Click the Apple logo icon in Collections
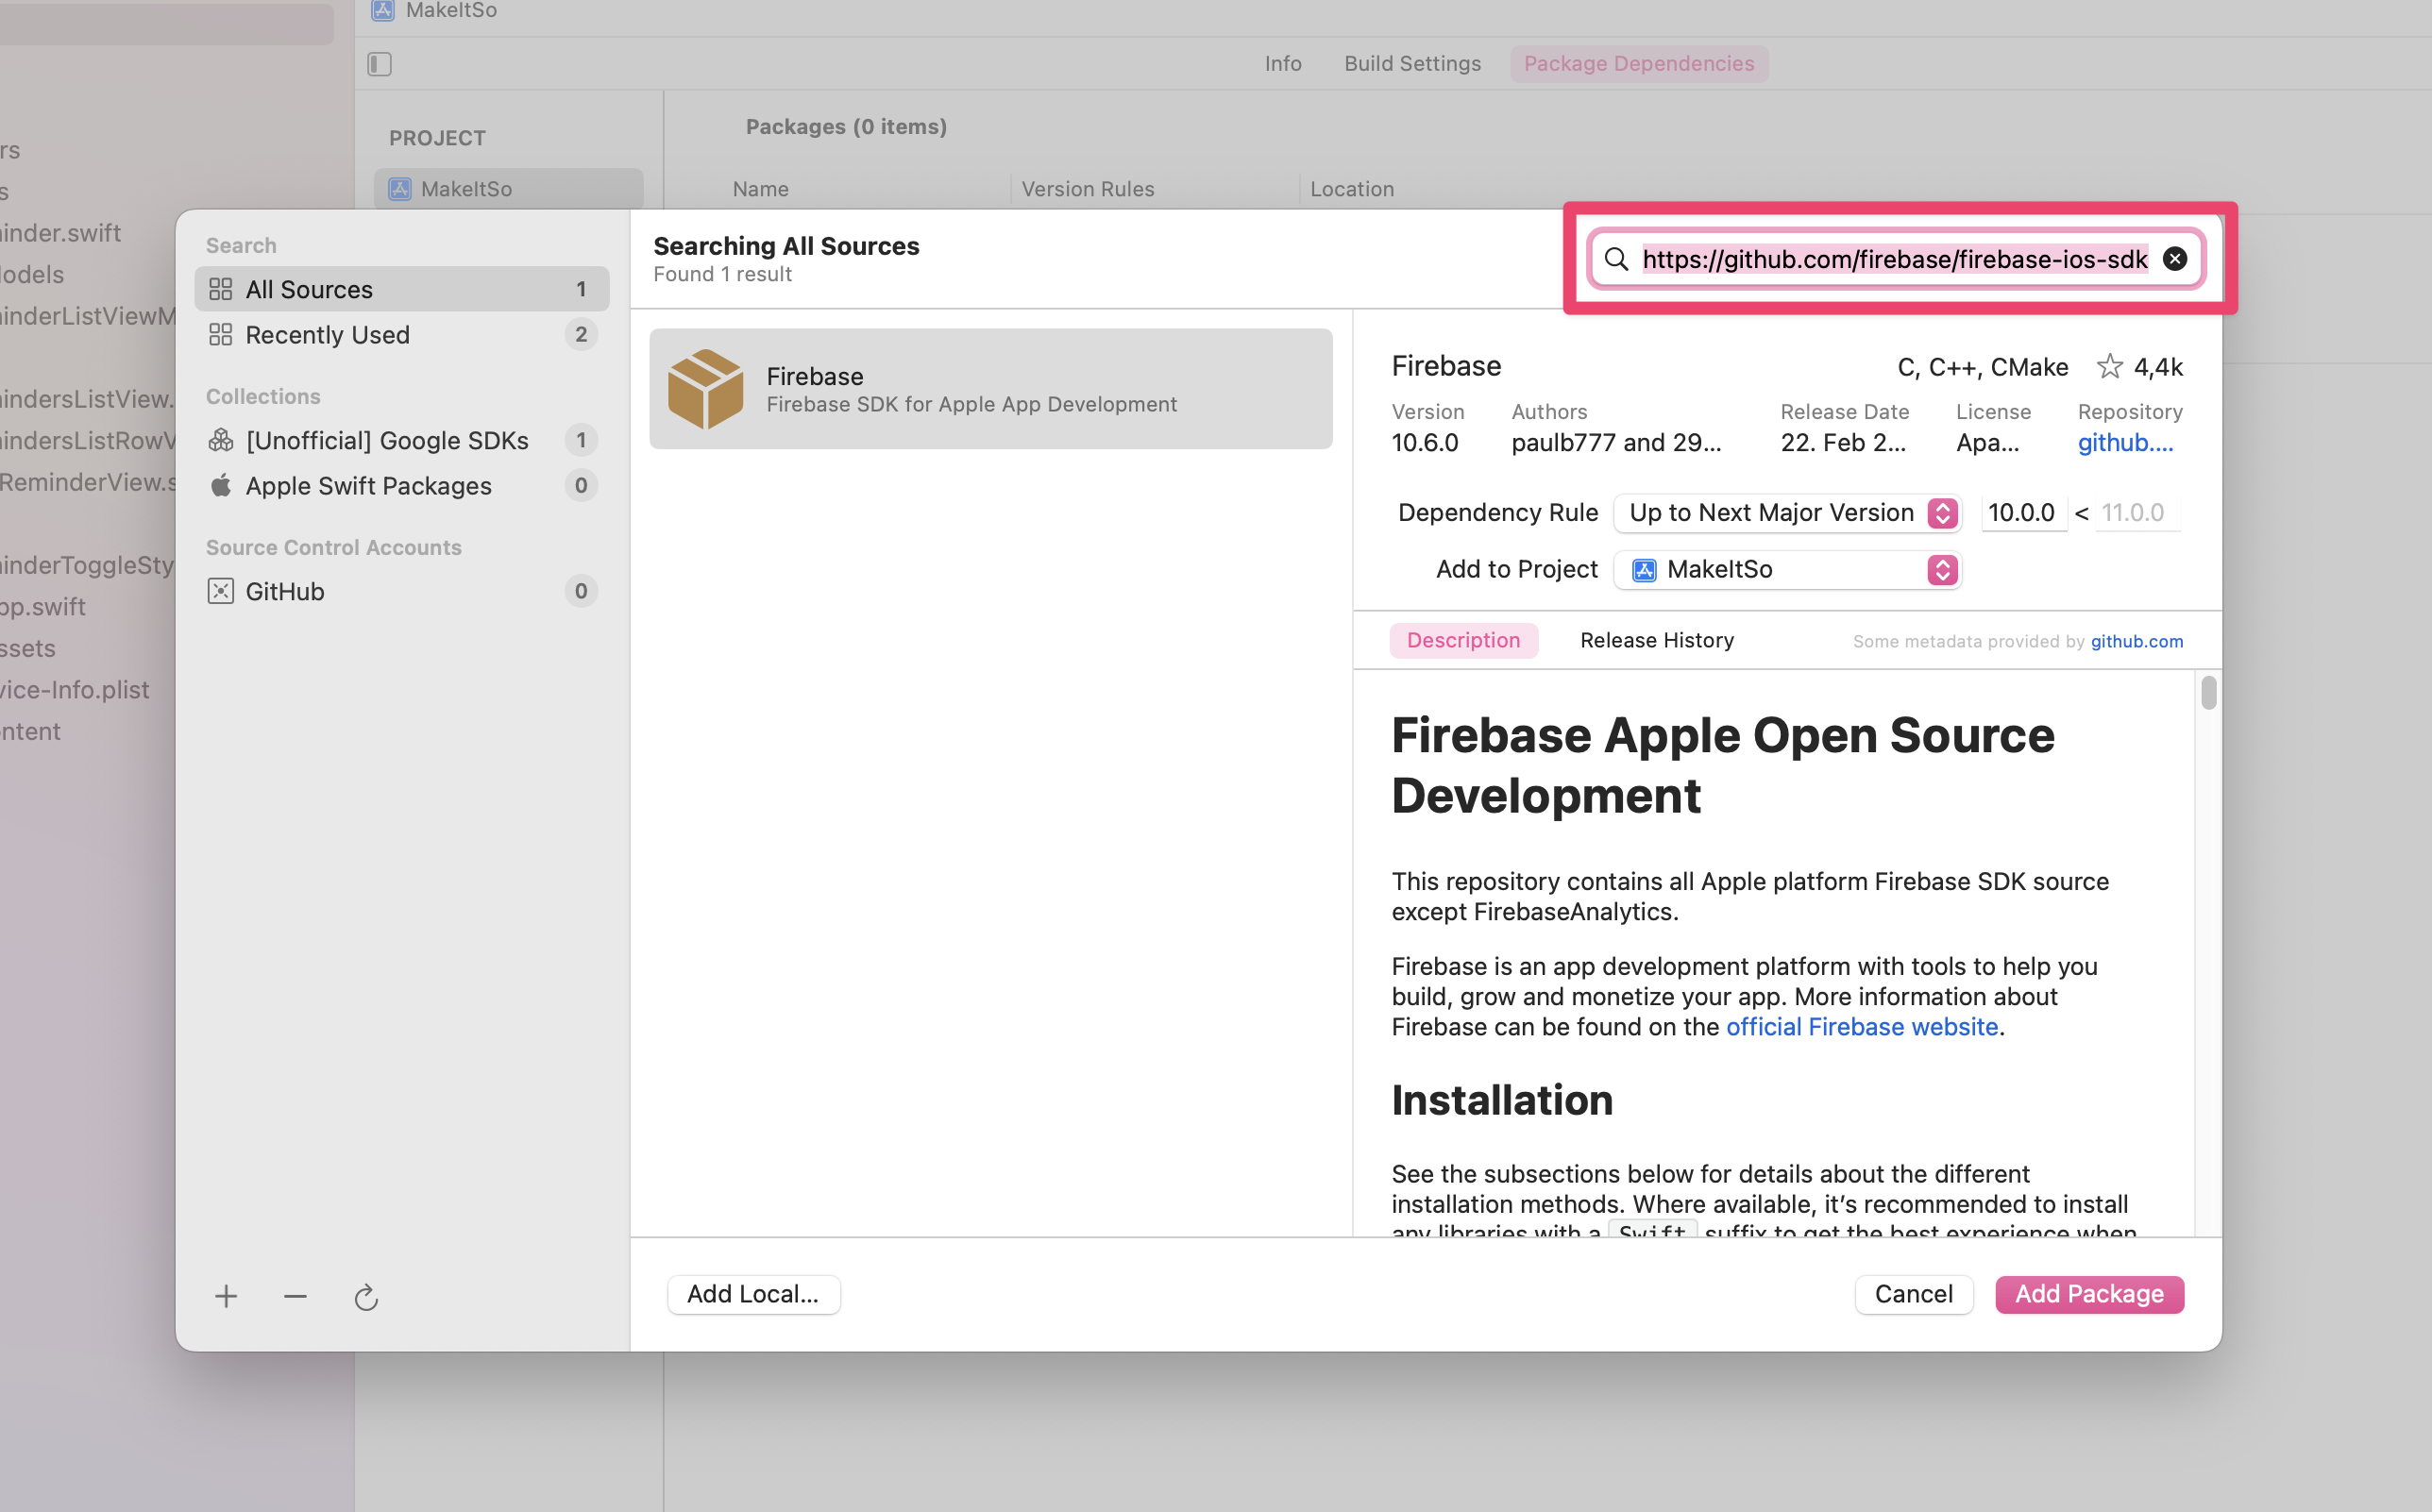This screenshot has width=2432, height=1512. tap(221, 485)
